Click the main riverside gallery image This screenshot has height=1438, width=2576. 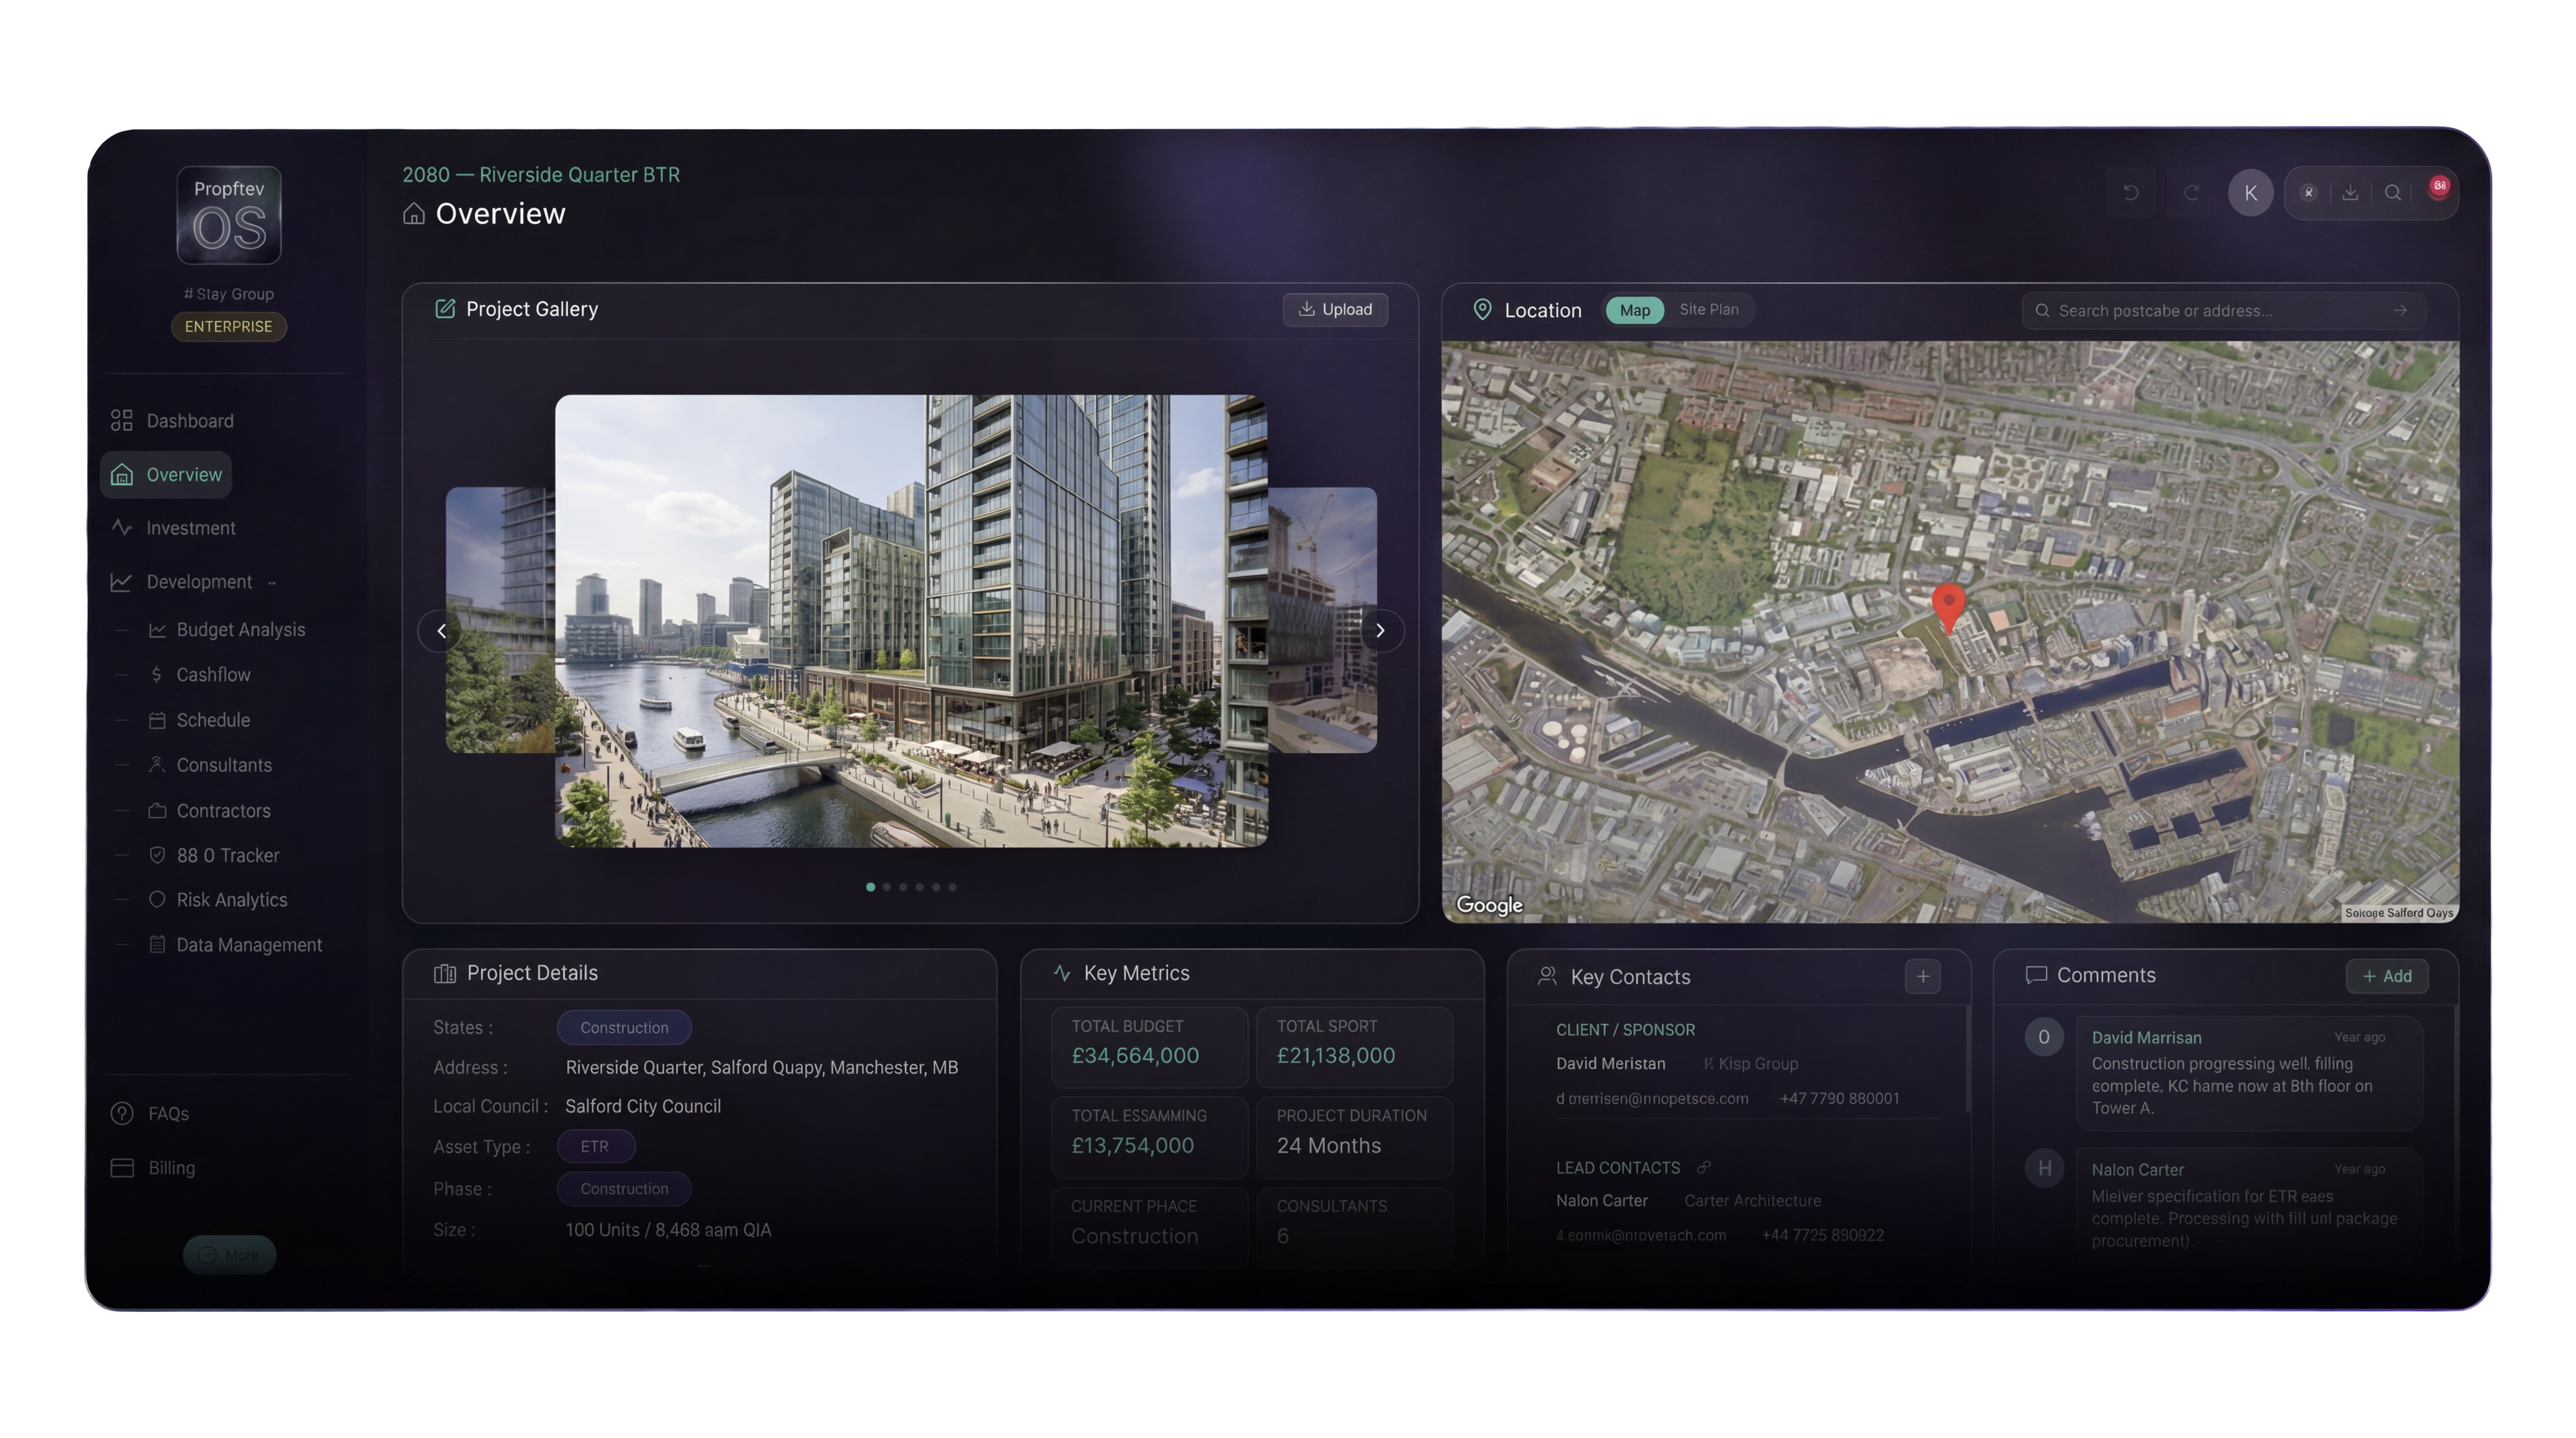pyautogui.click(x=911, y=621)
